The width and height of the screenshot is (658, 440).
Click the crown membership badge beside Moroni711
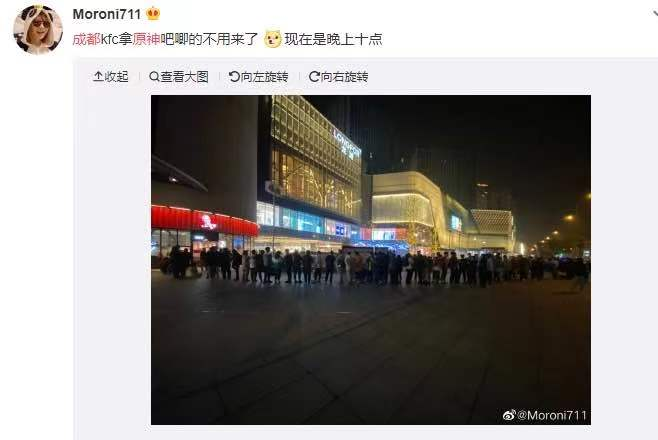coord(153,14)
